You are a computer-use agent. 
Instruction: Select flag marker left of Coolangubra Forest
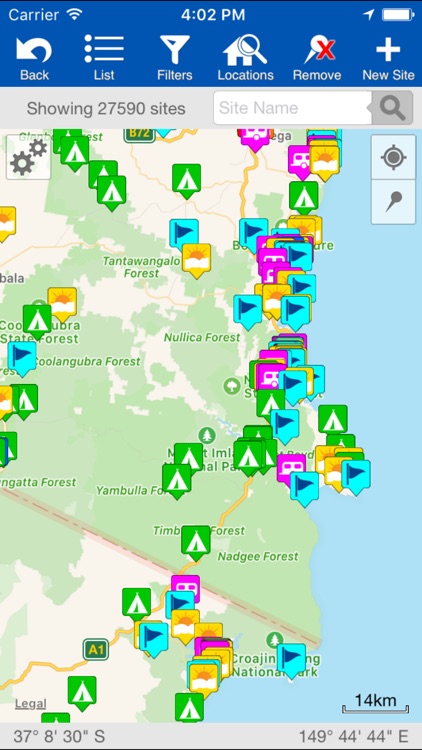pyautogui.click(x=22, y=359)
